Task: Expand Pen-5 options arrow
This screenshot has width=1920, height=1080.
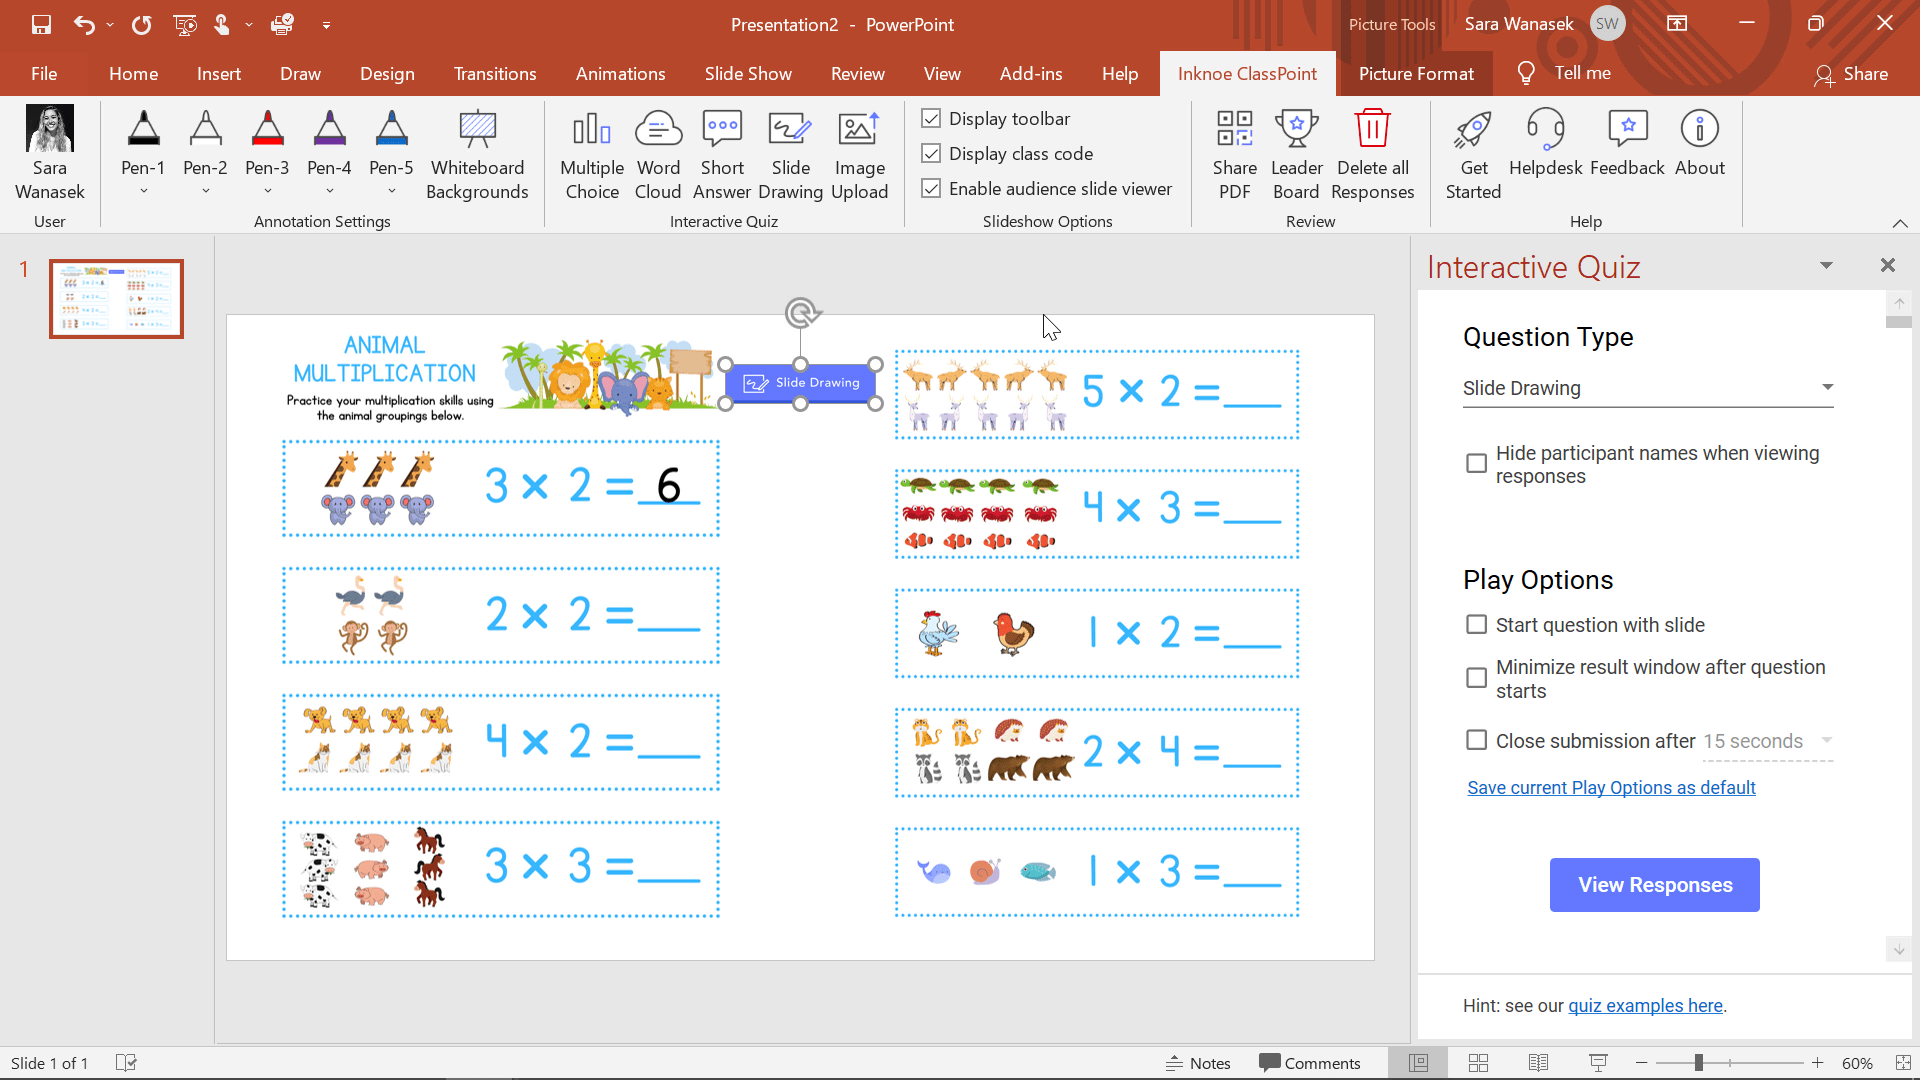Action: 391,191
